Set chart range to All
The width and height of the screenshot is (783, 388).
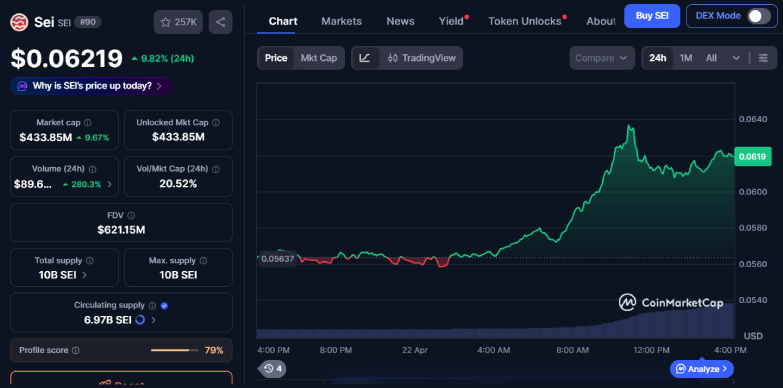(711, 58)
